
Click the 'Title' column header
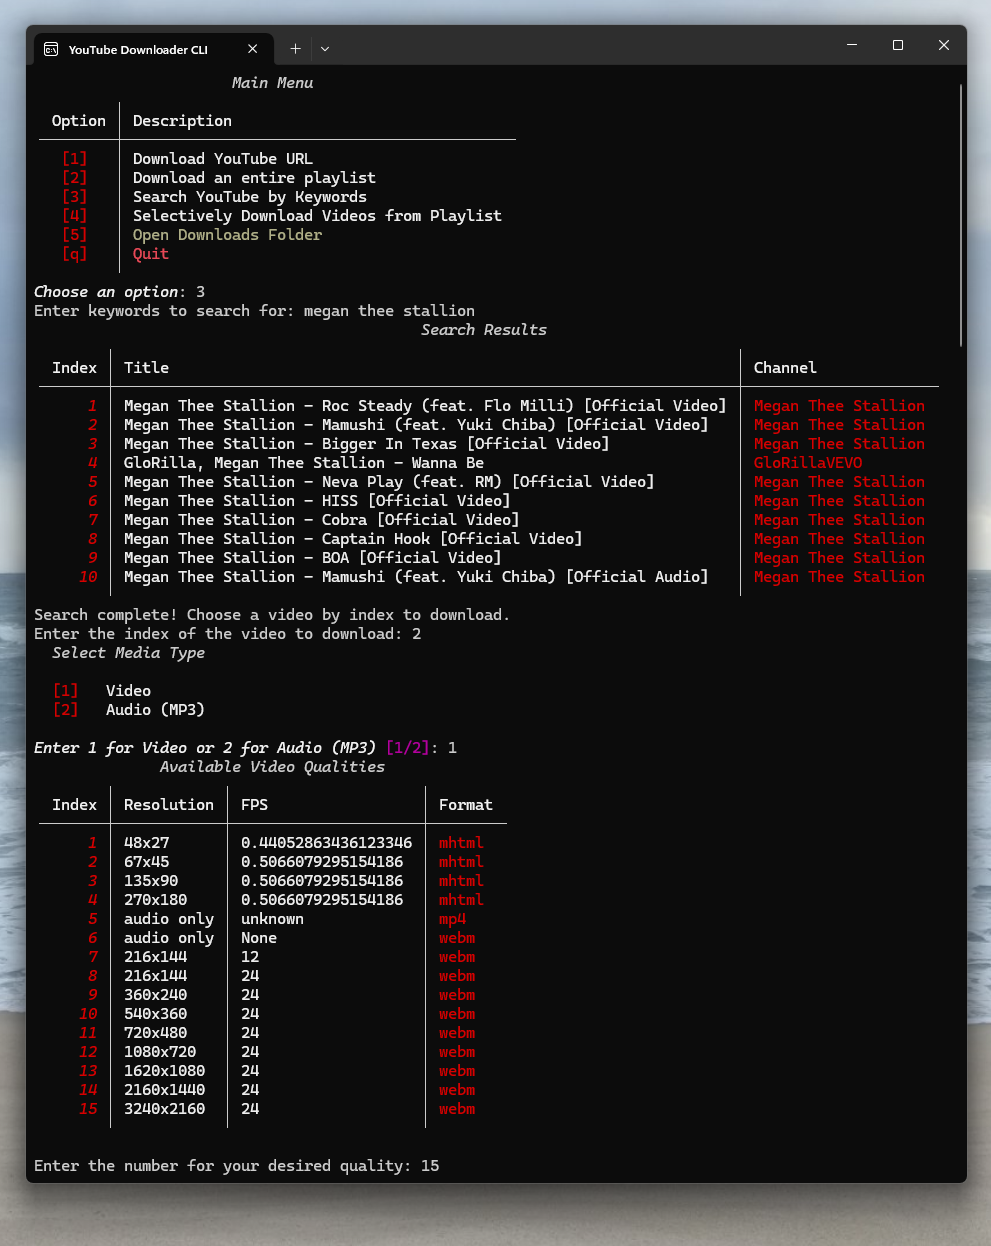point(146,368)
